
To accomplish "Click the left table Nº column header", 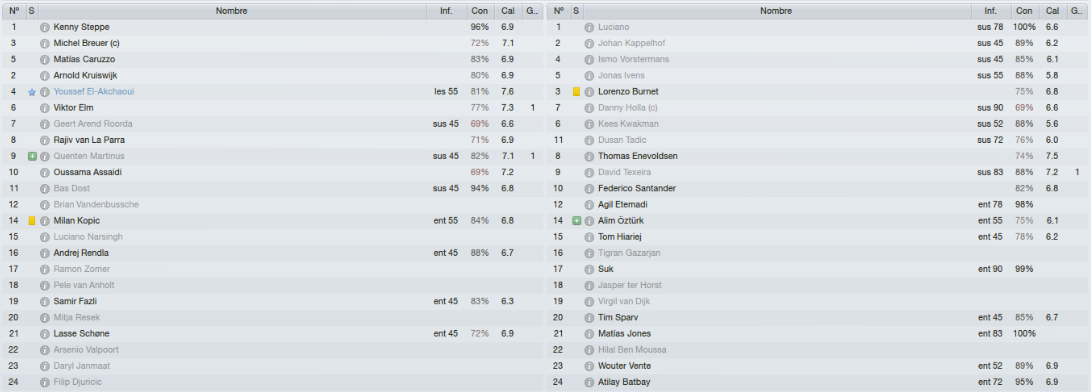I will tap(14, 11).
